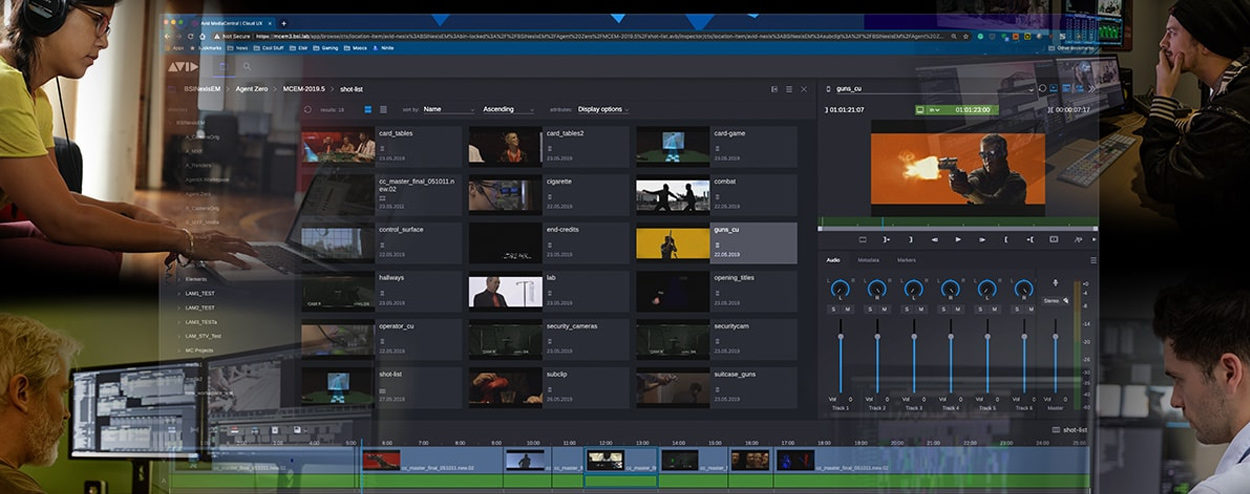This screenshot has width=1250, height=494.
Task: Open the sort by Name dropdown
Action: click(448, 109)
